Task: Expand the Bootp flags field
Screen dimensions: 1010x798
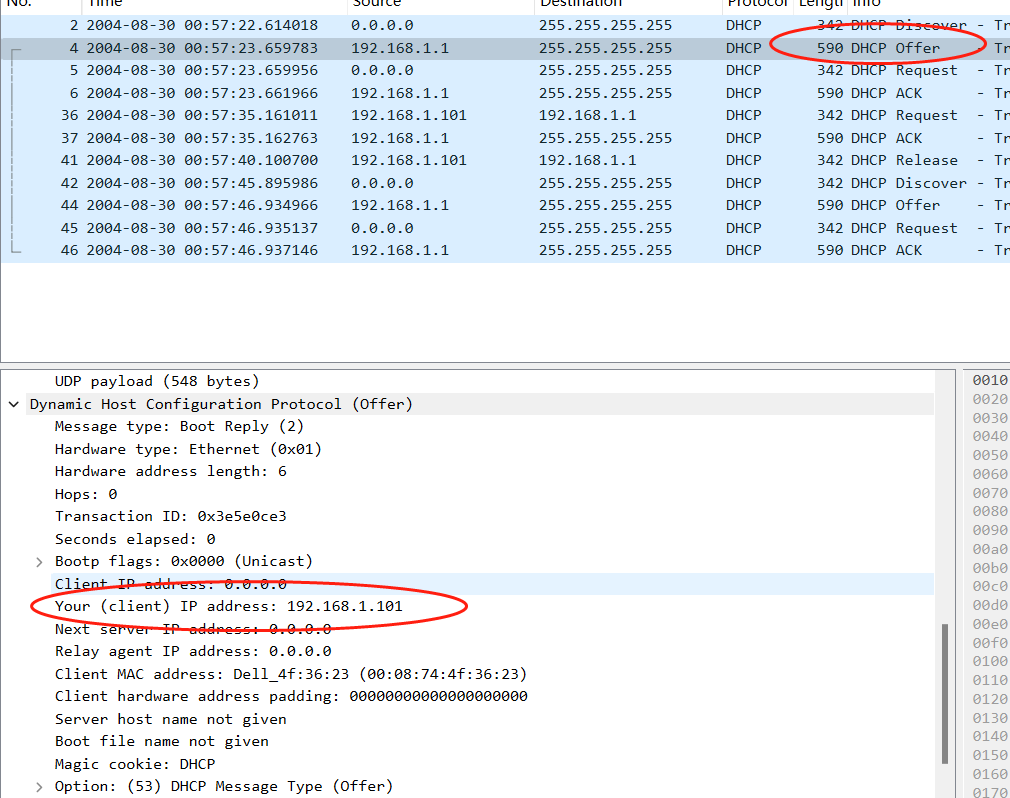Action: pyautogui.click(x=39, y=561)
